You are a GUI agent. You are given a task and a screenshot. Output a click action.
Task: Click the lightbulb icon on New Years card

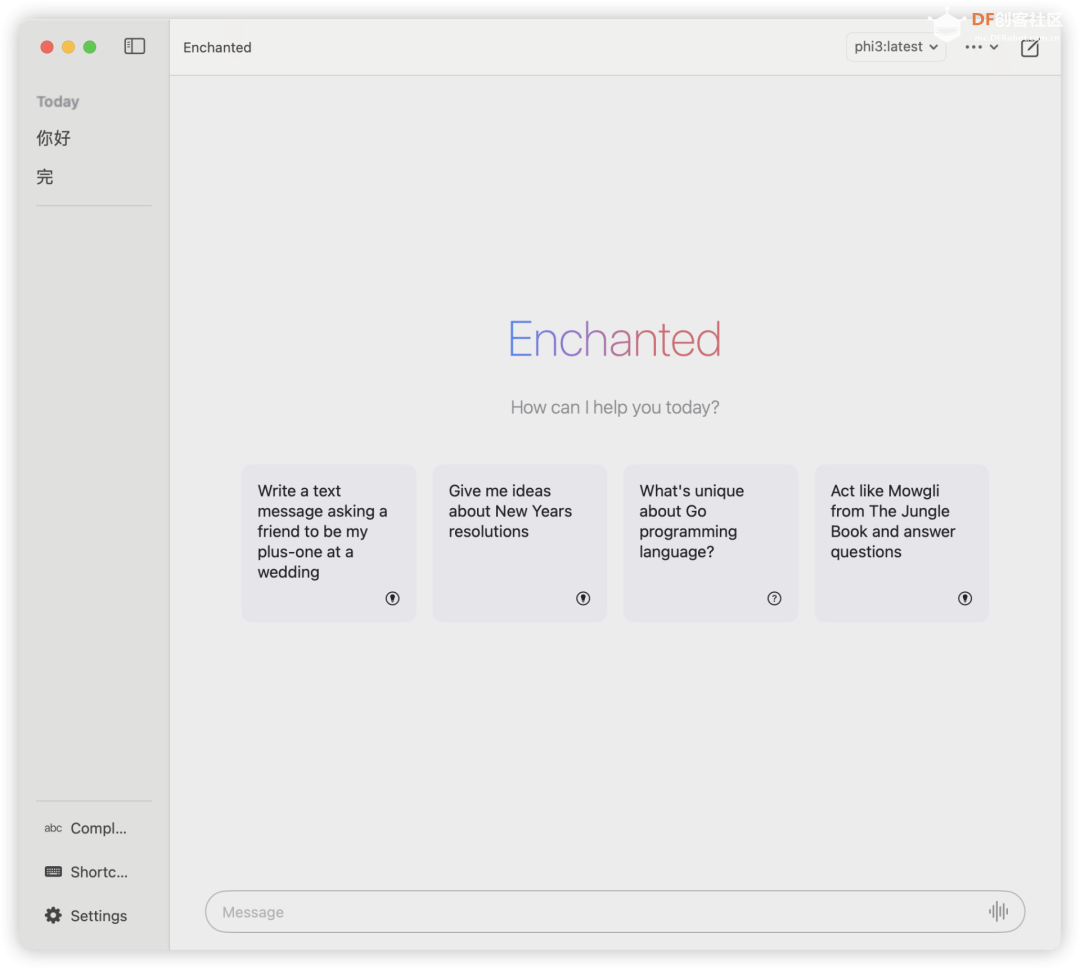click(x=583, y=598)
